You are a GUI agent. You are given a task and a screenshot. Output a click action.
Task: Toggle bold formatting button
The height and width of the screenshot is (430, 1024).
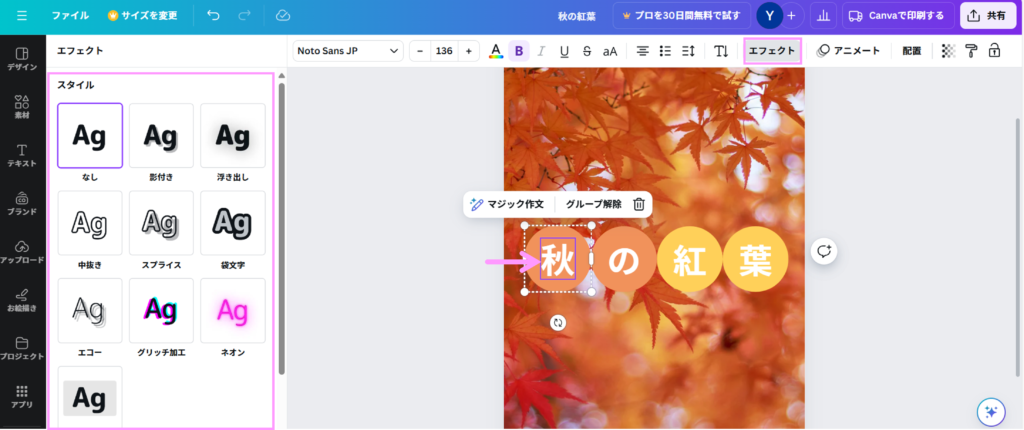(518, 51)
